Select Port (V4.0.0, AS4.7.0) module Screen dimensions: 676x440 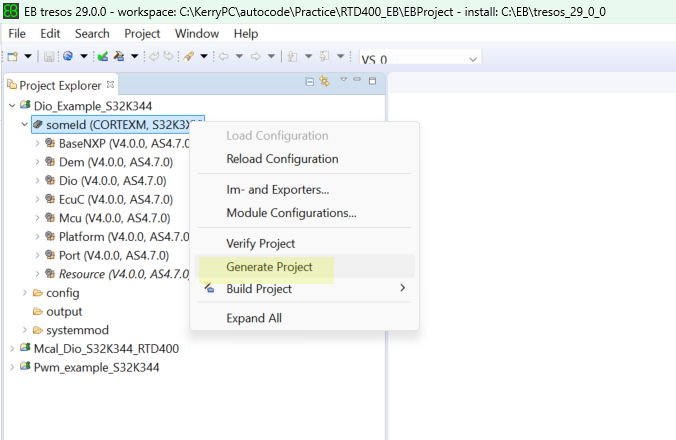114,256
